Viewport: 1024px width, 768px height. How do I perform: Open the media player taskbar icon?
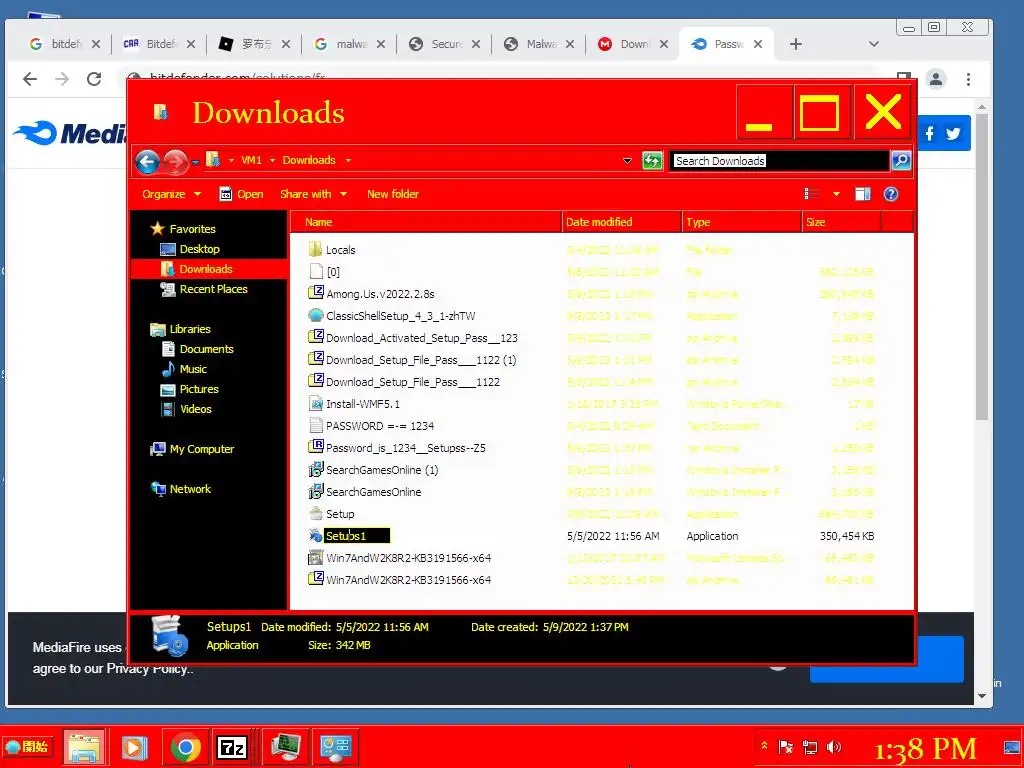(134, 747)
